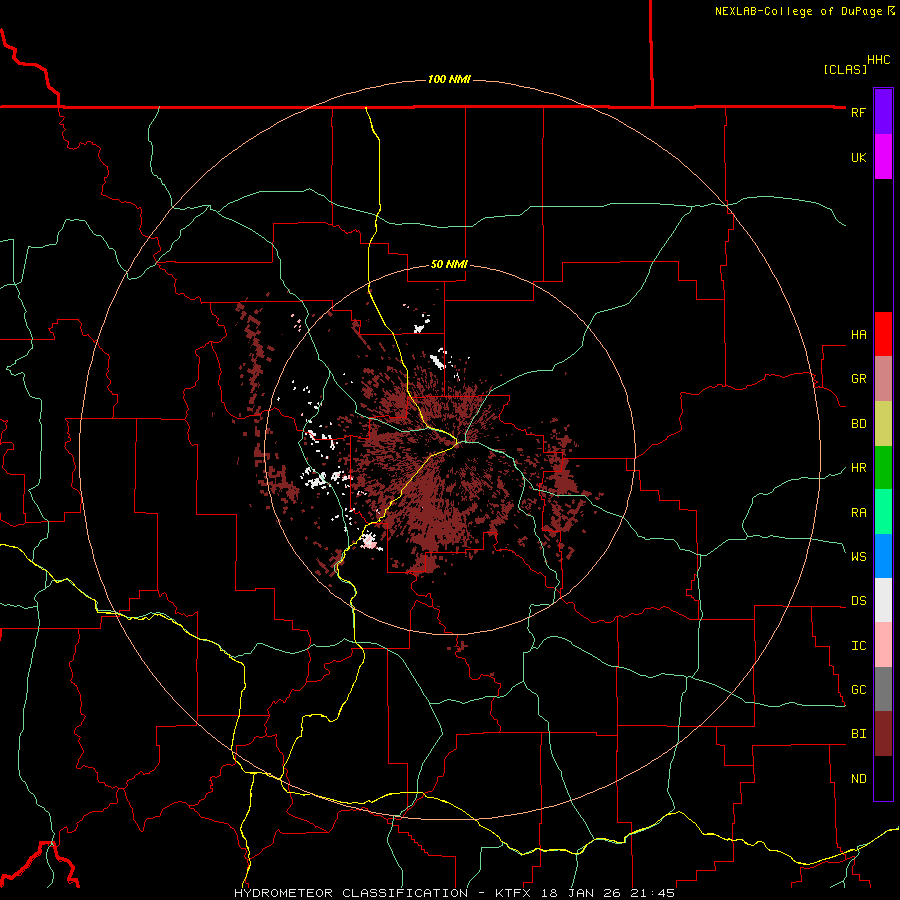Click the HA red legend swatch
900x900 pixels.
883,334
